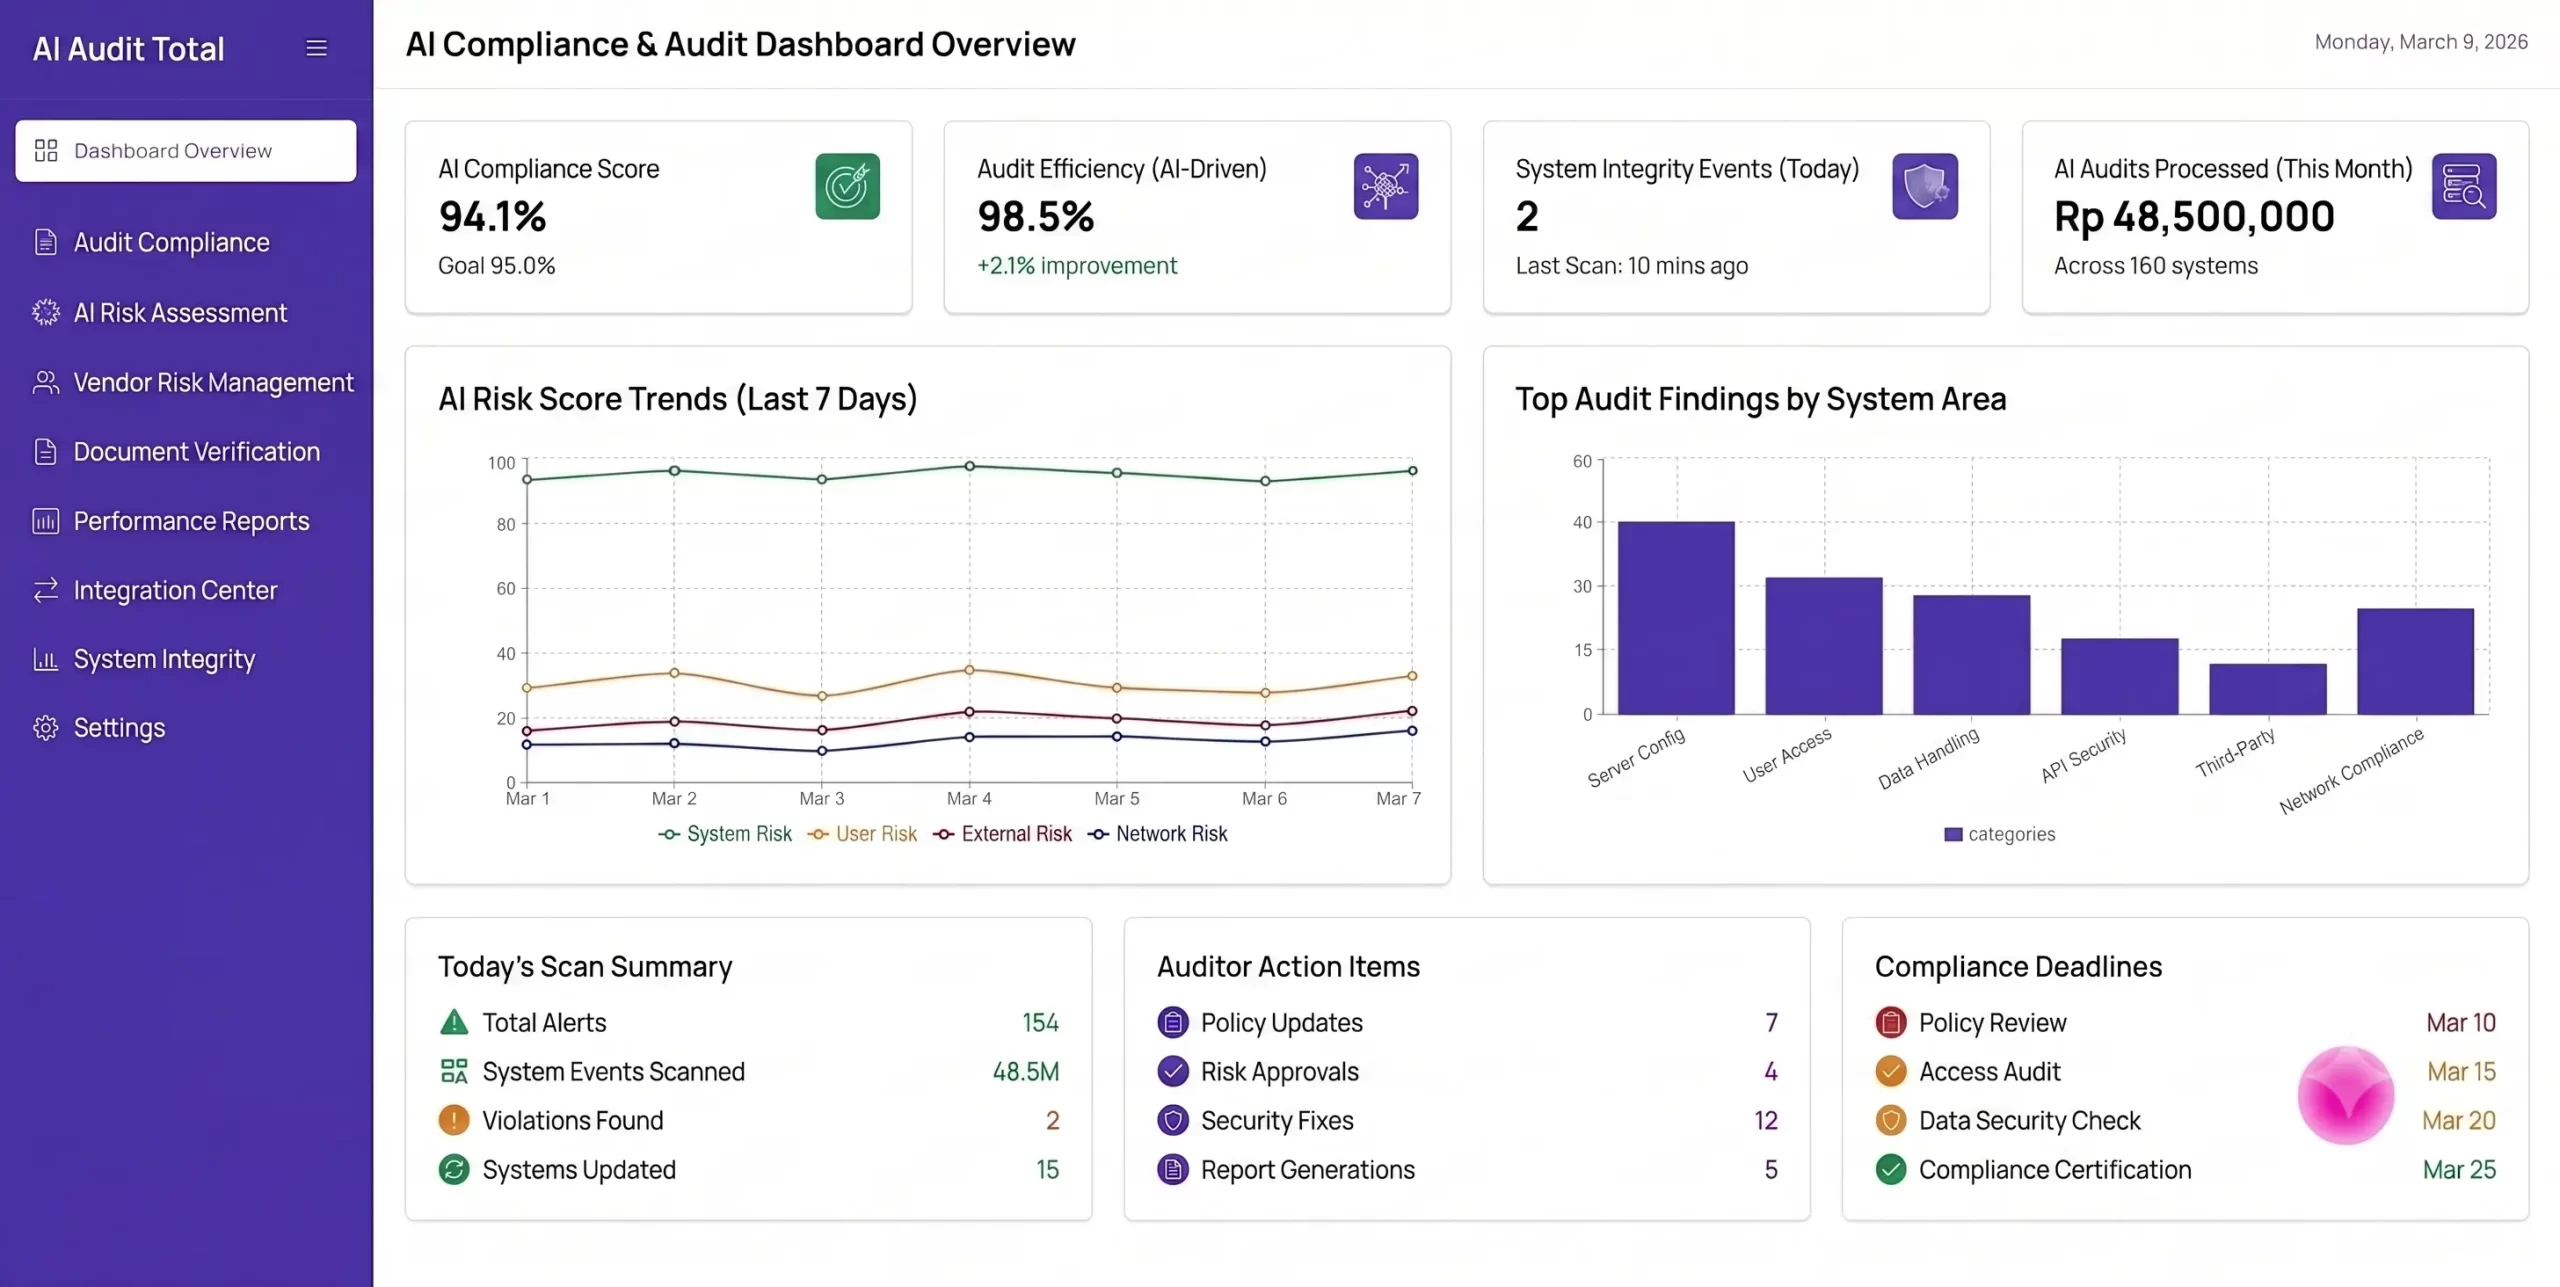Image resolution: width=2560 pixels, height=1287 pixels.
Task: Click the Data Handling bar
Action: pyautogui.click(x=1972, y=655)
